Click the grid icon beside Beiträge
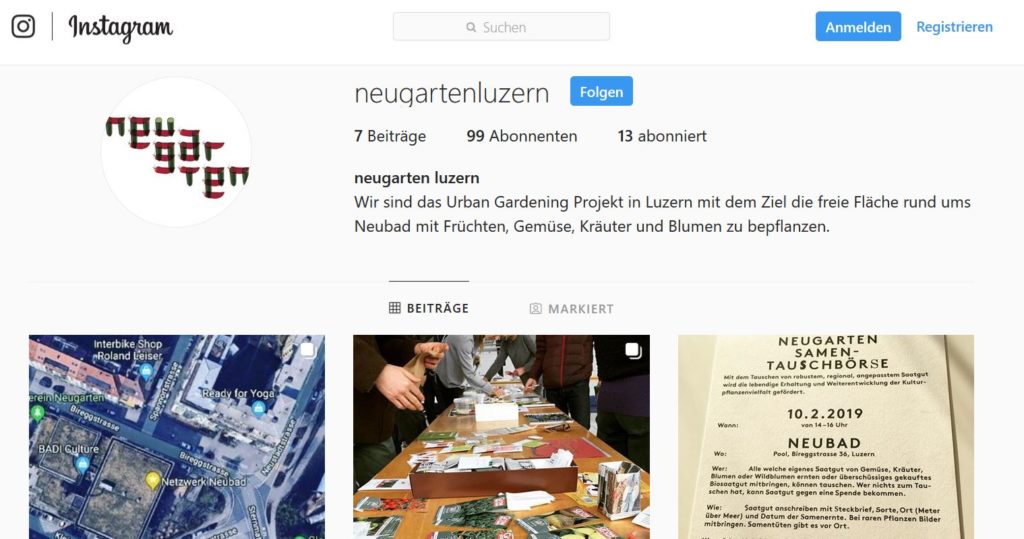The height and width of the screenshot is (539, 1024). [394, 308]
